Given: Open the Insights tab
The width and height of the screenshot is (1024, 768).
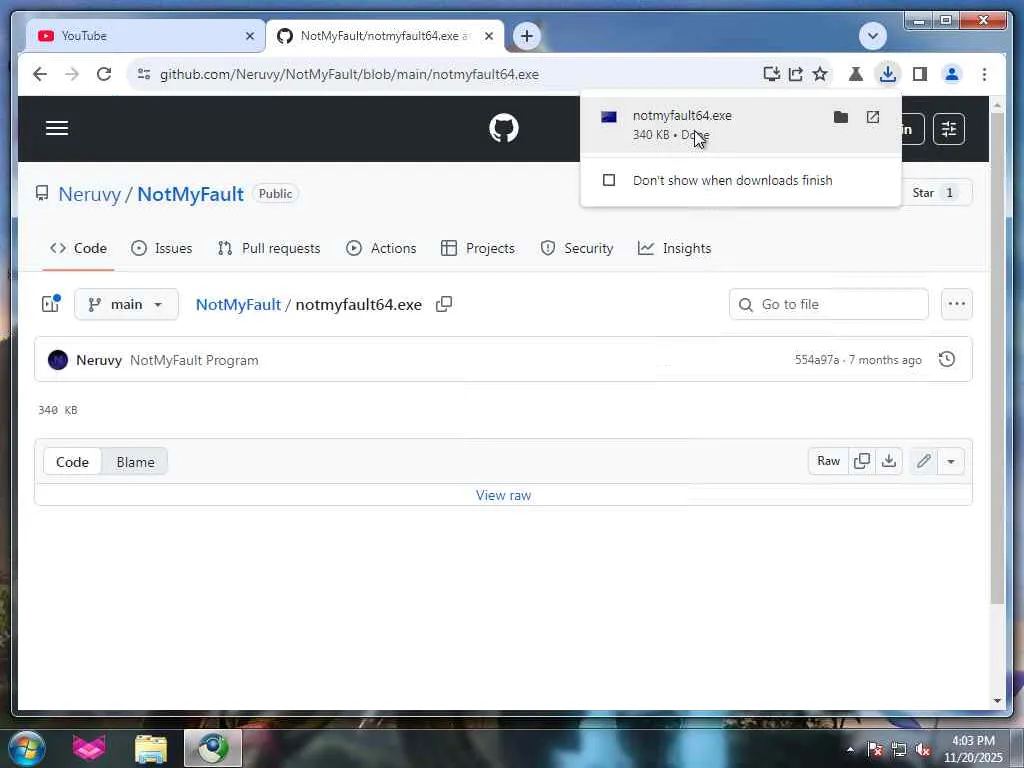Looking at the screenshot, I should tap(675, 248).
